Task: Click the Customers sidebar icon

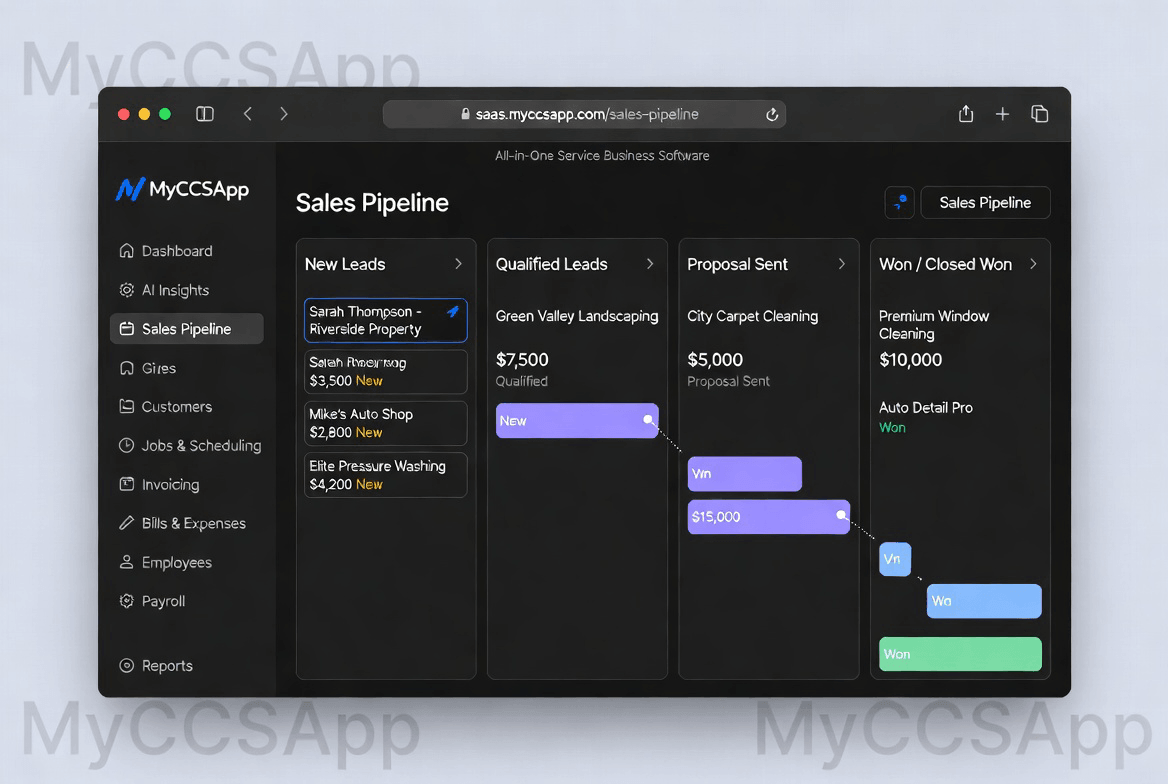Action: (127, 406)
